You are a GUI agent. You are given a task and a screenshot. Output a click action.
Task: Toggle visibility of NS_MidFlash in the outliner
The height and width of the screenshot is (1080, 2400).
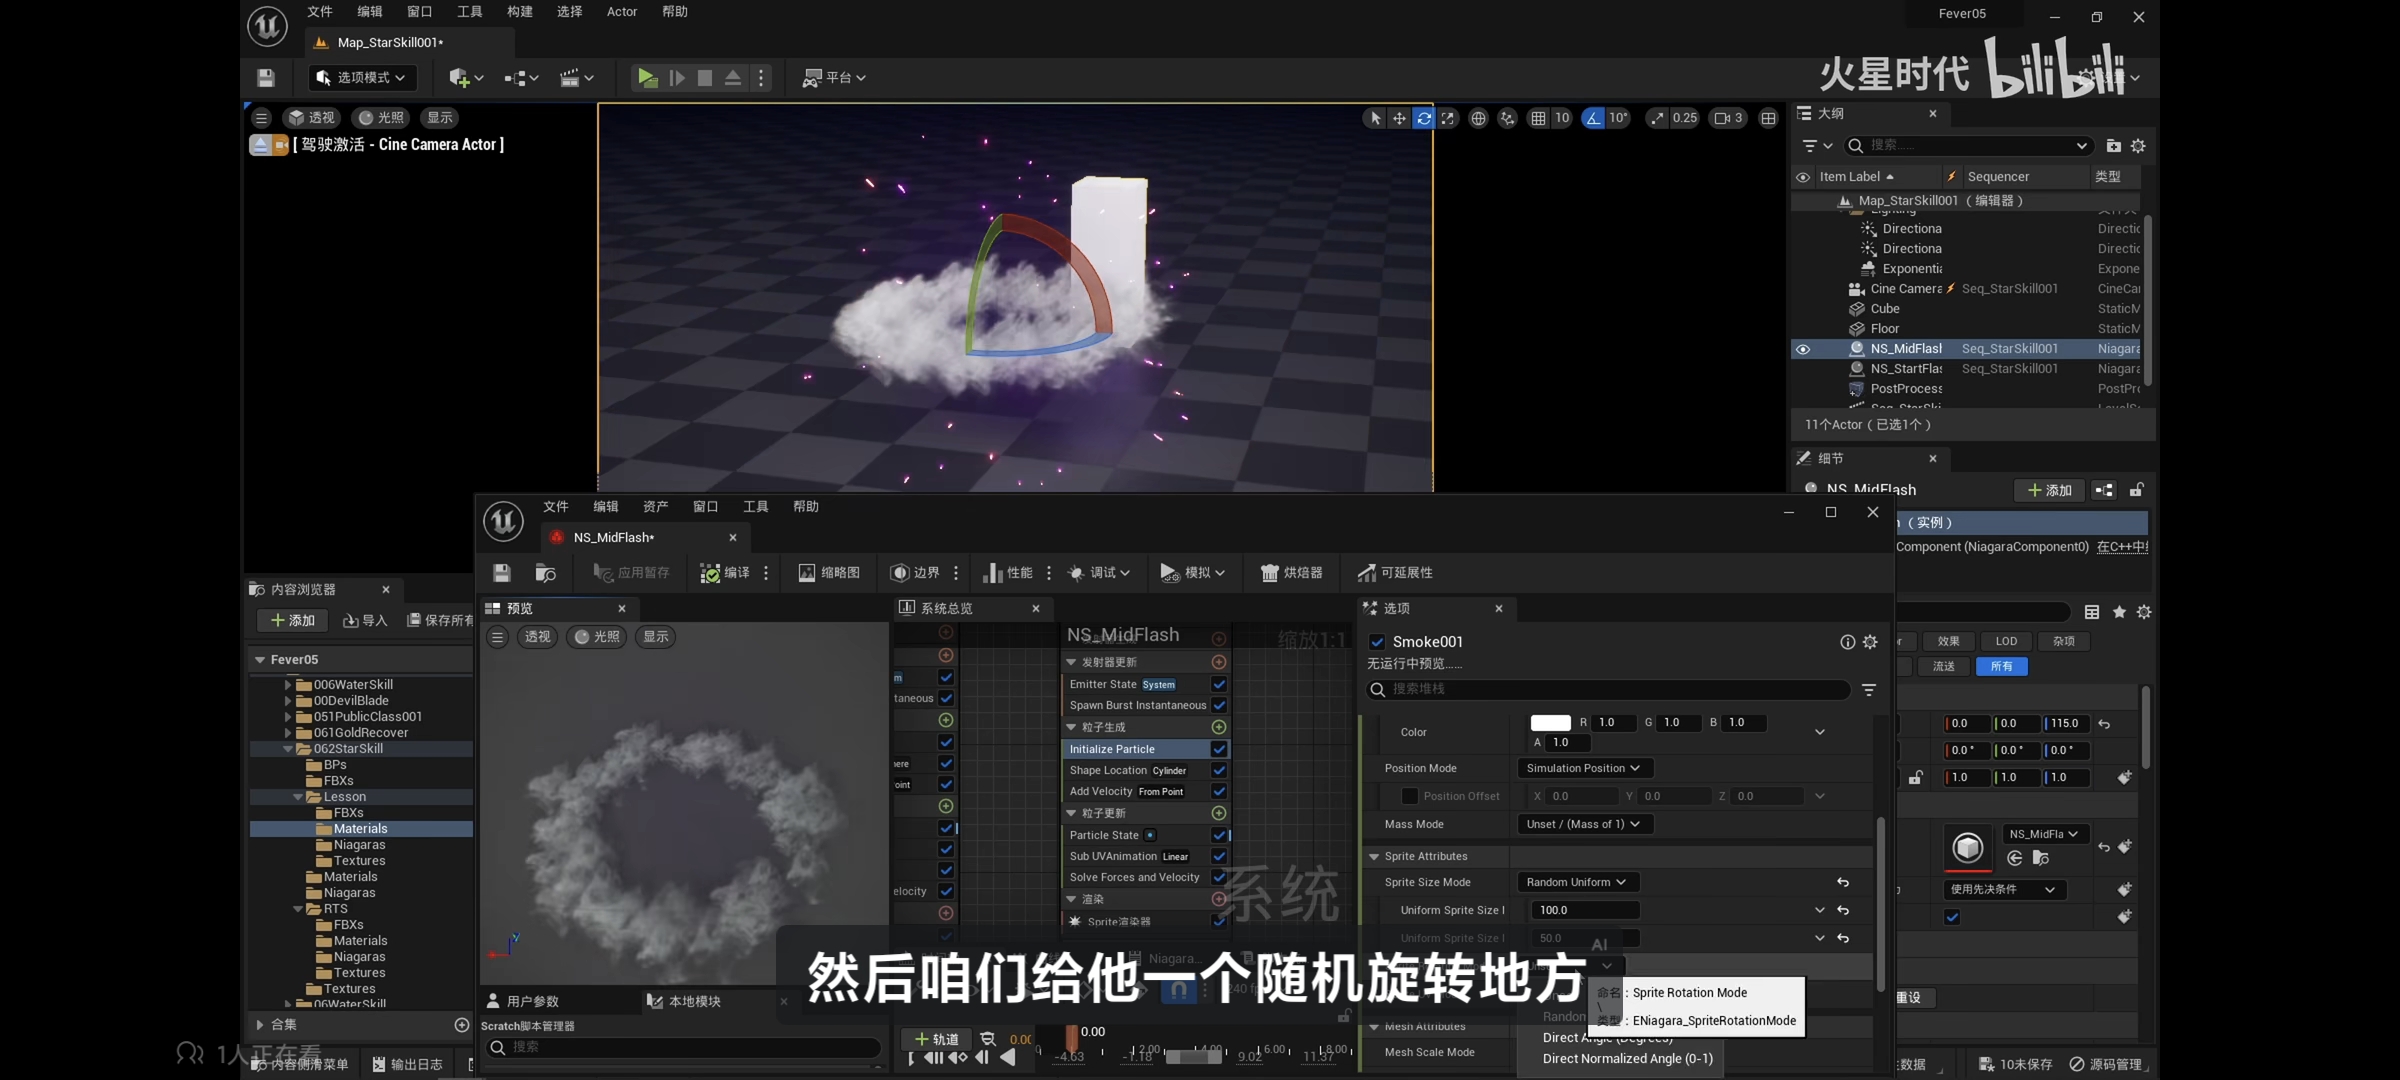1803,349
